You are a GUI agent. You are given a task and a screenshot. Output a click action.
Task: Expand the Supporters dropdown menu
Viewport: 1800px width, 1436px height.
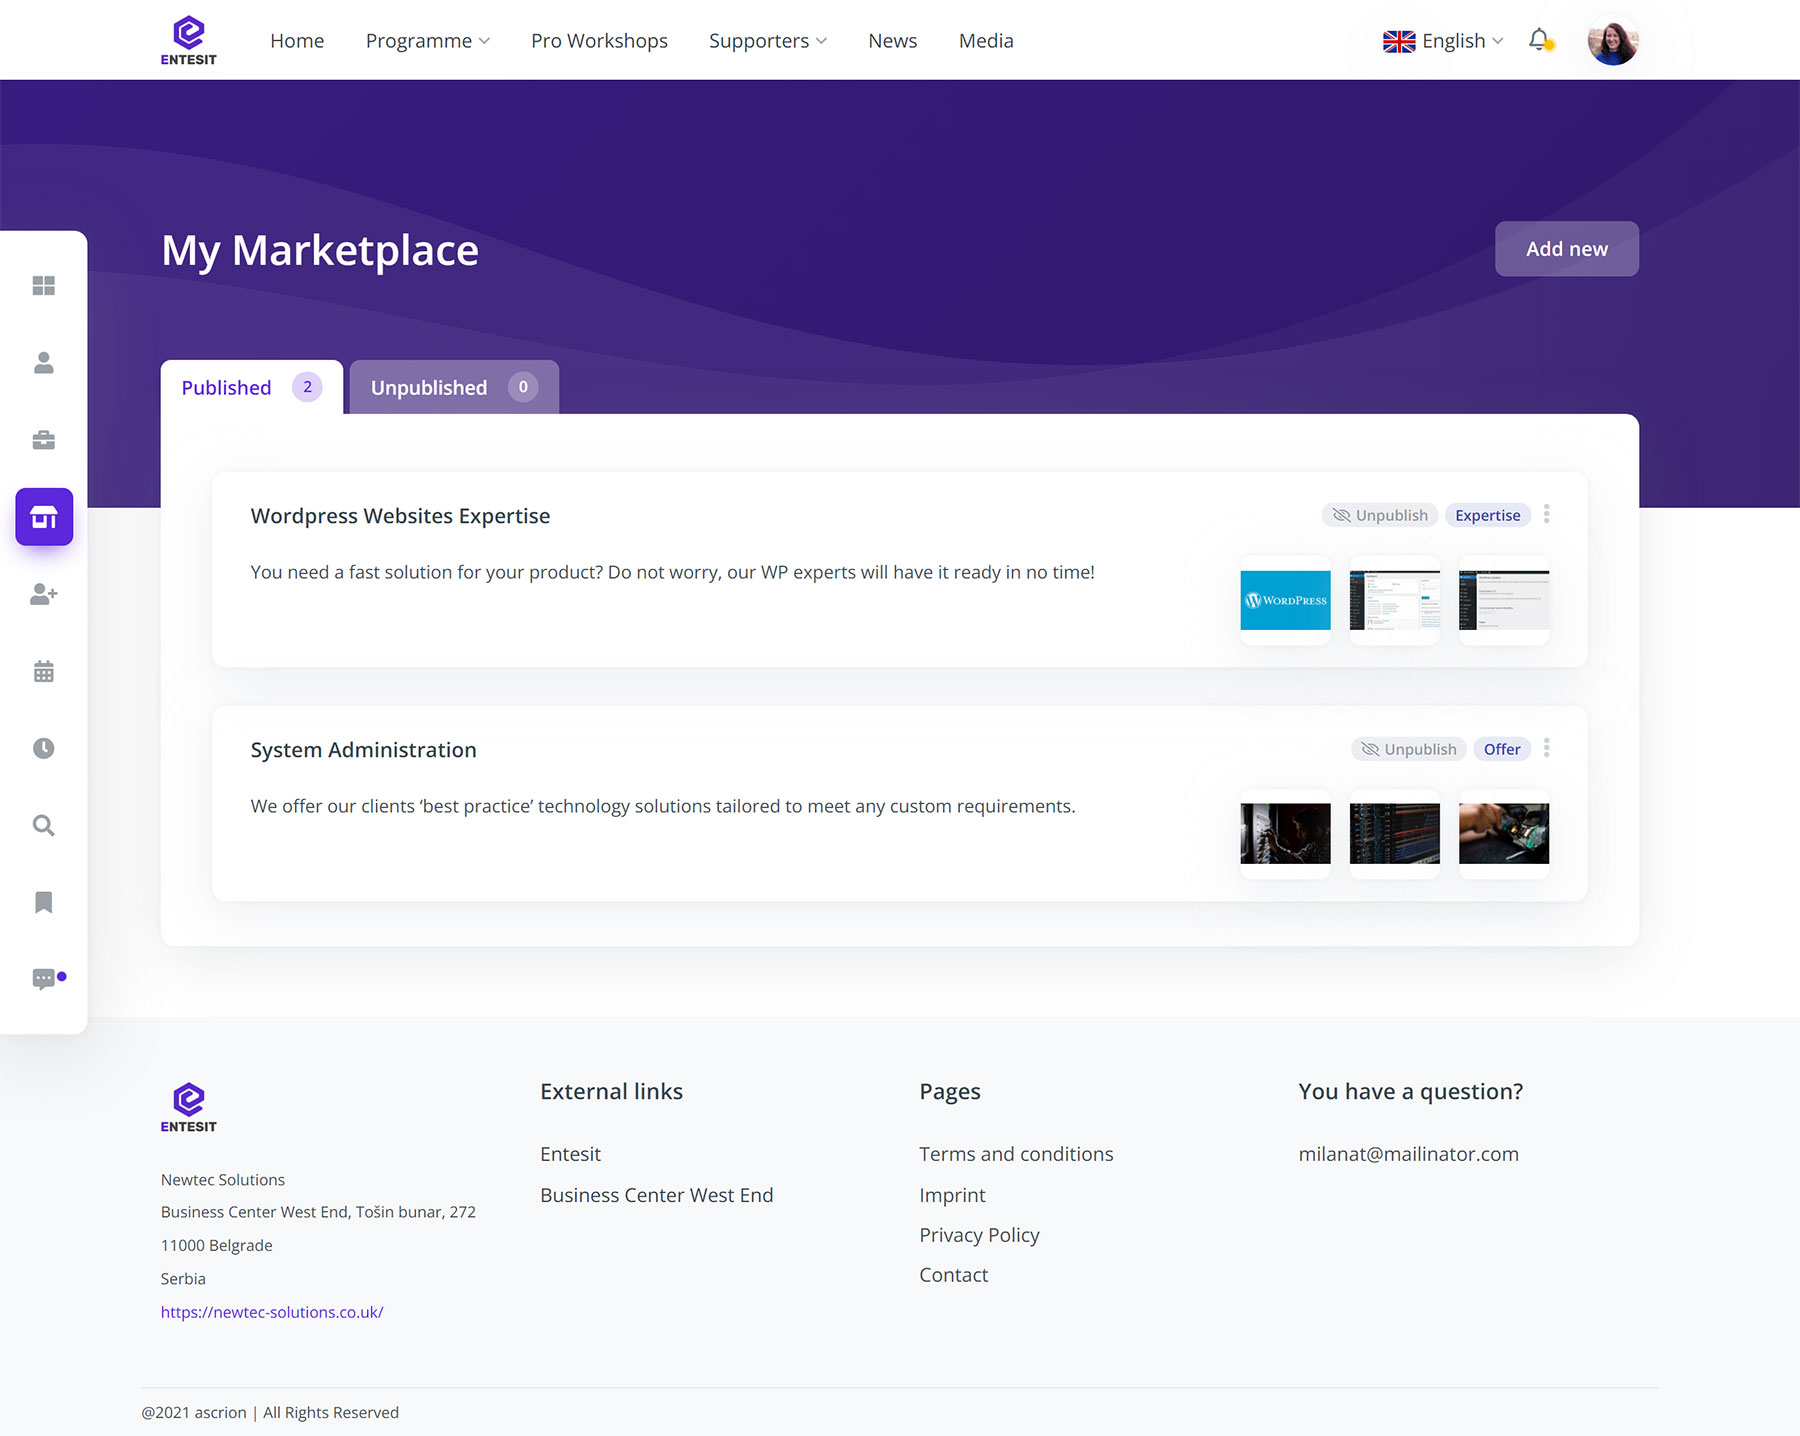tap(767, 41)
